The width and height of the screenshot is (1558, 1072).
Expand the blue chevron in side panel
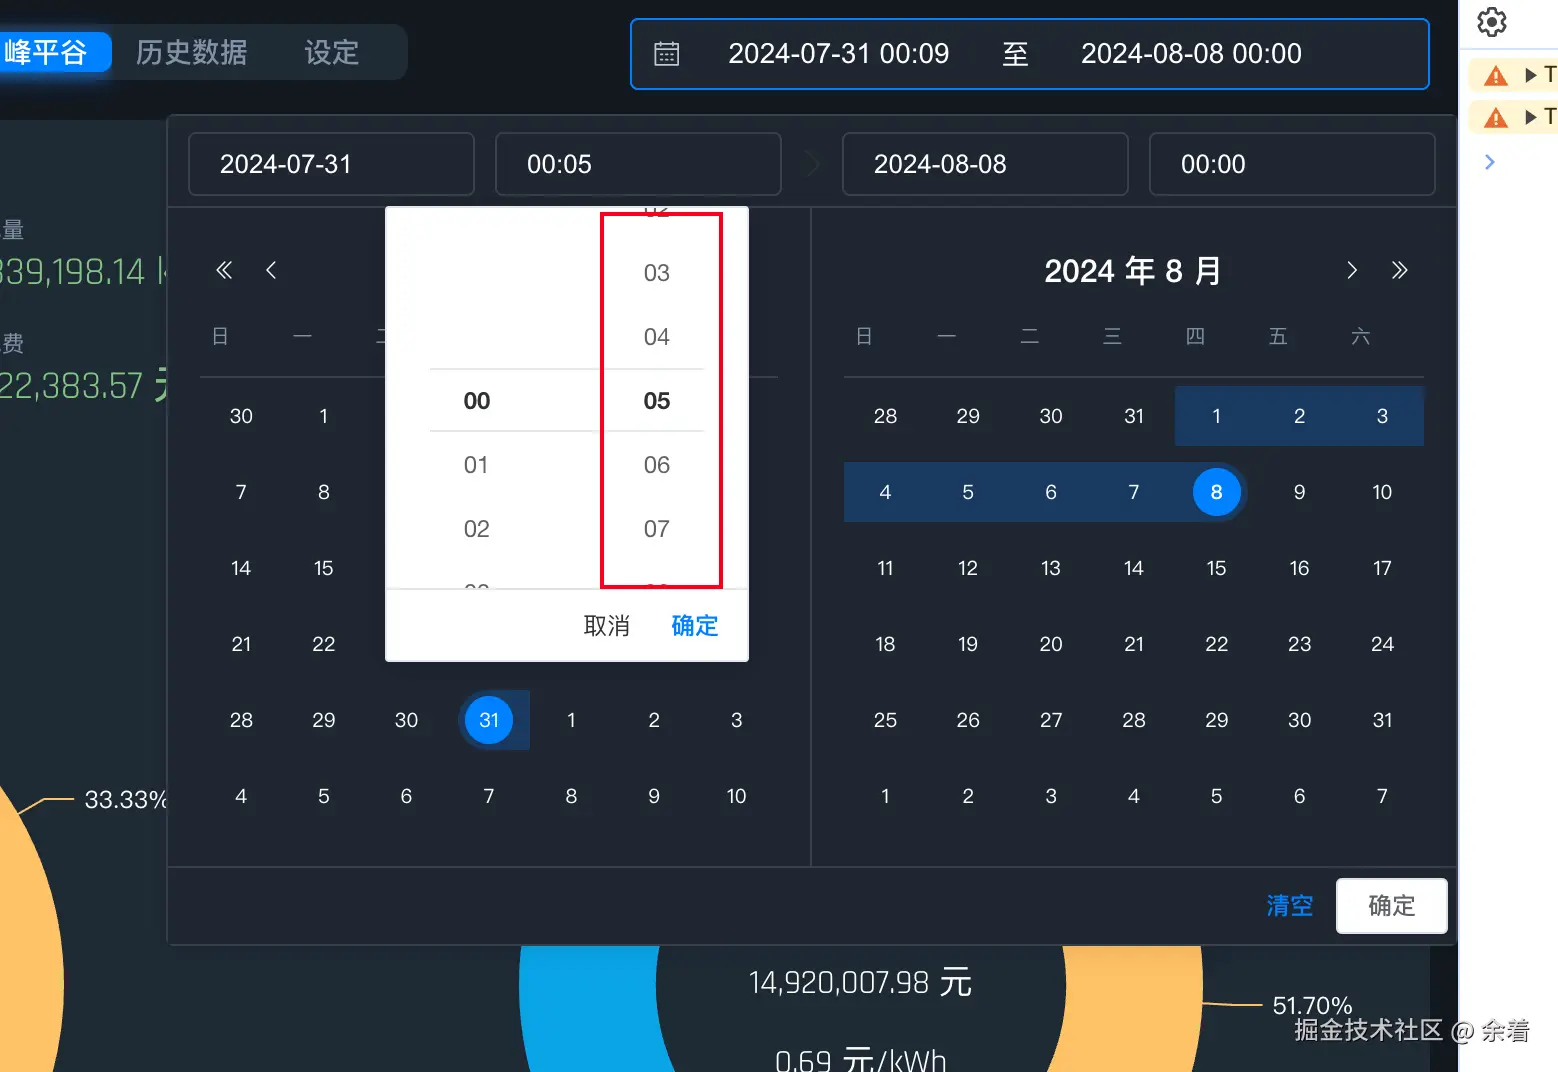(x=1490, y=162)
